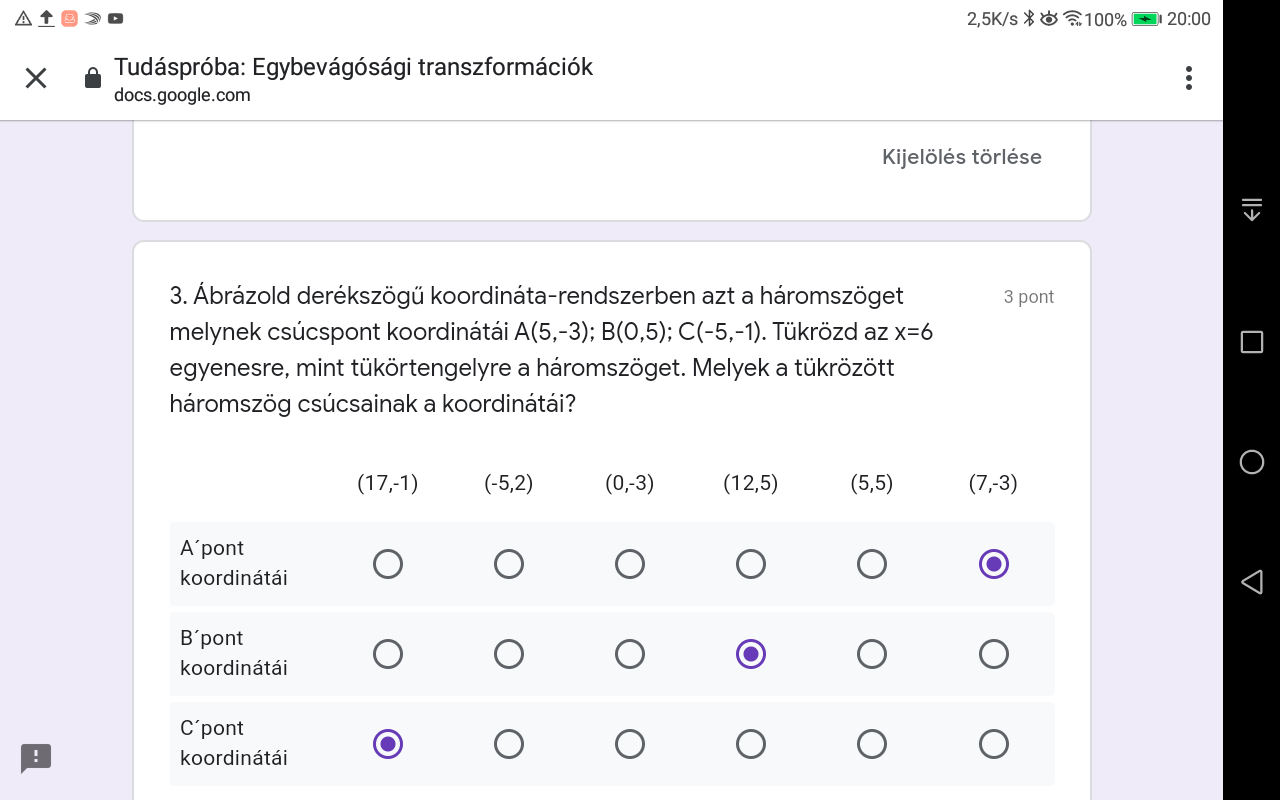Screen dimensions: 1280x800
Task: Pick (17,-1) in the A´pont row
Action: pos(388,564)
